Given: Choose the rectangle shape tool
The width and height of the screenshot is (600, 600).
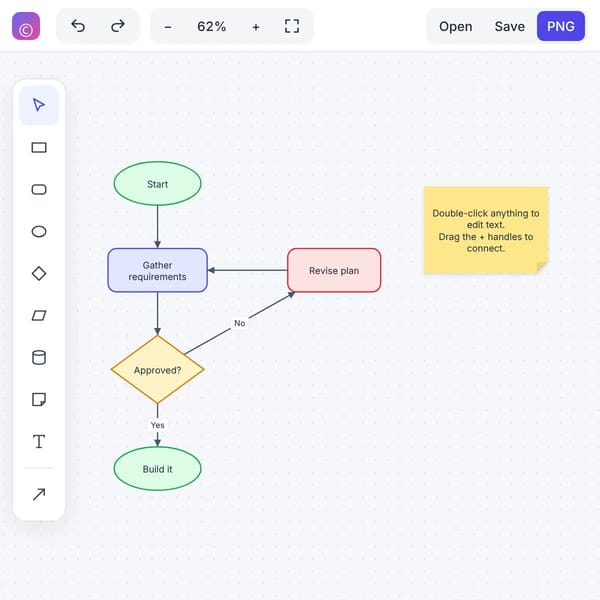Looking at the screenshot, I should tap(39, 147).
